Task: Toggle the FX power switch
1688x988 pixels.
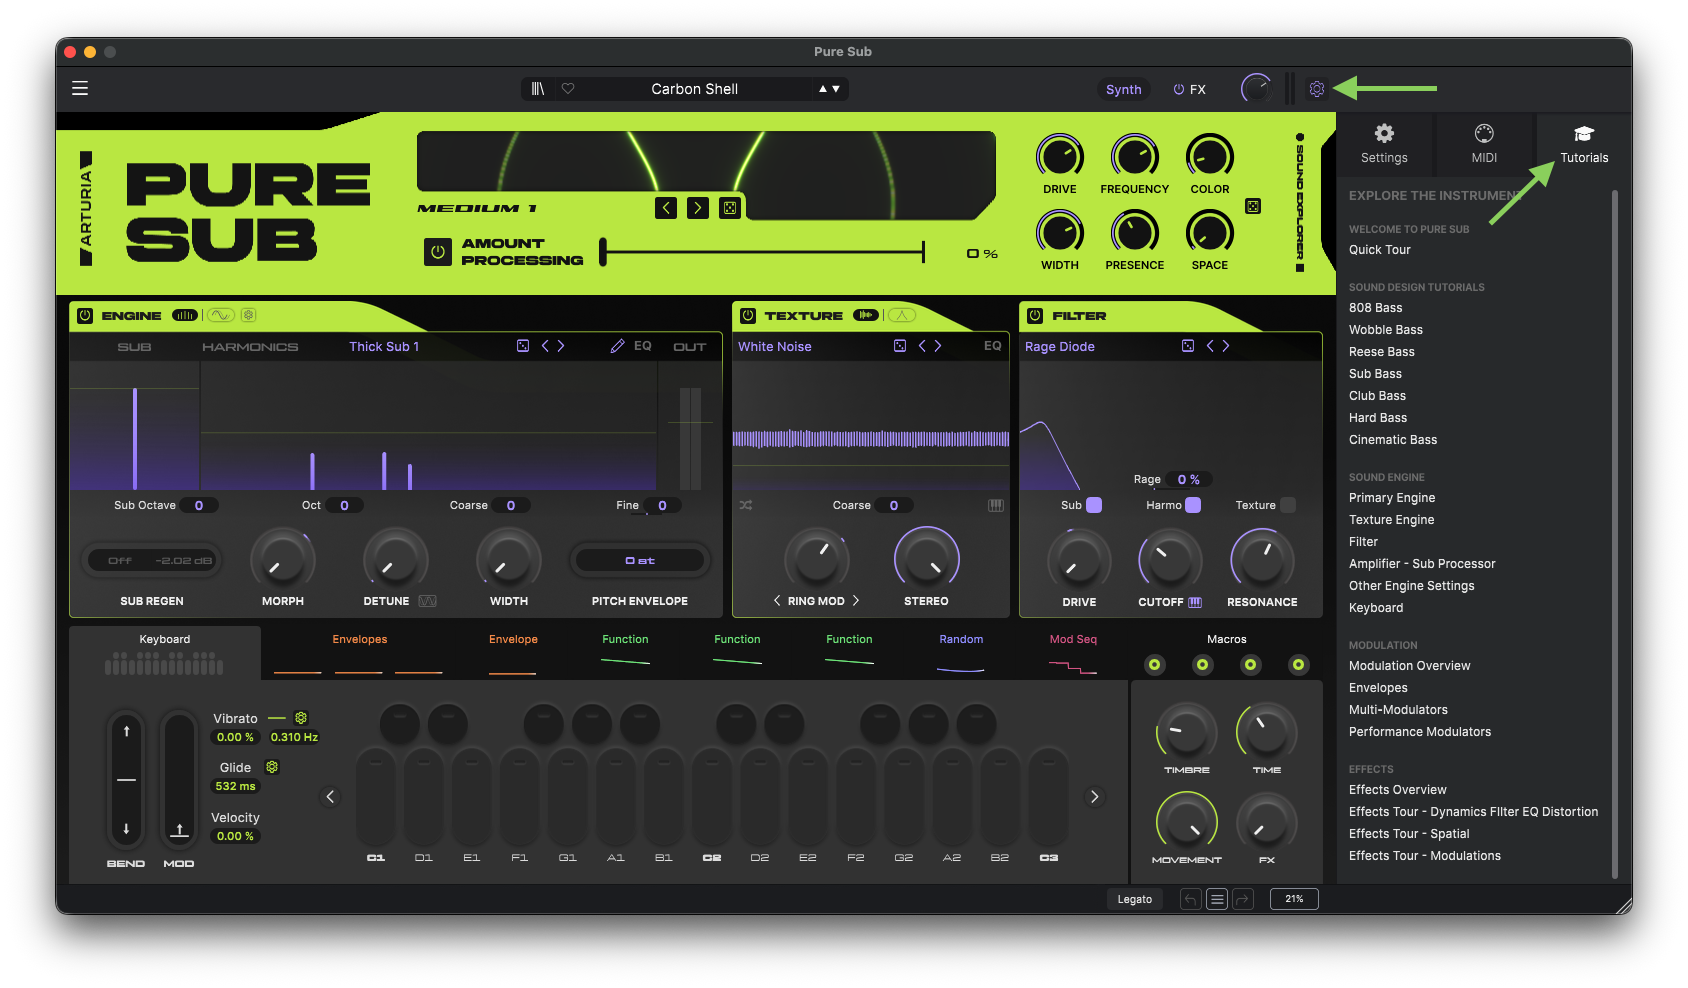Action: [1179, 89]
